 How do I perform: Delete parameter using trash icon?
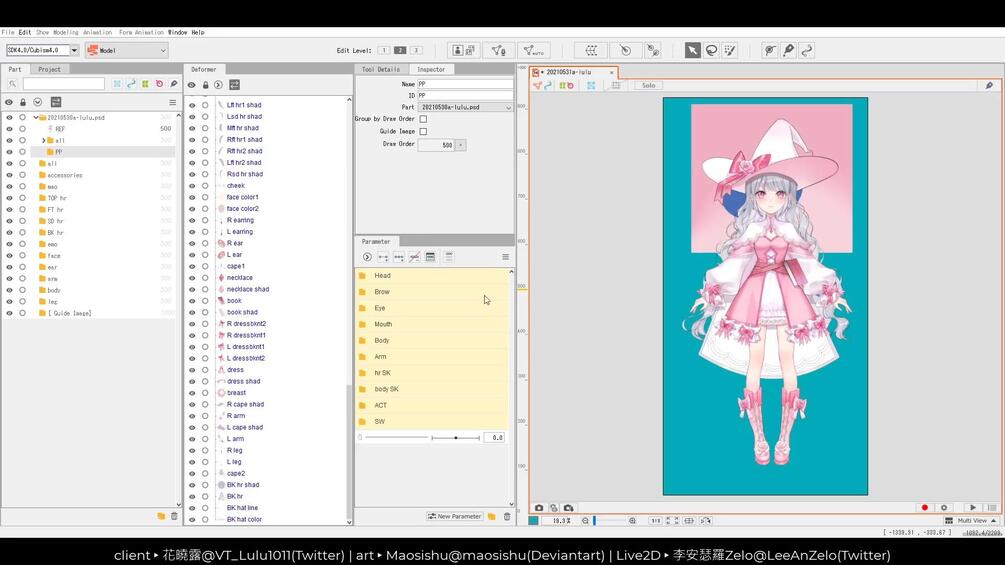point(507,517)
